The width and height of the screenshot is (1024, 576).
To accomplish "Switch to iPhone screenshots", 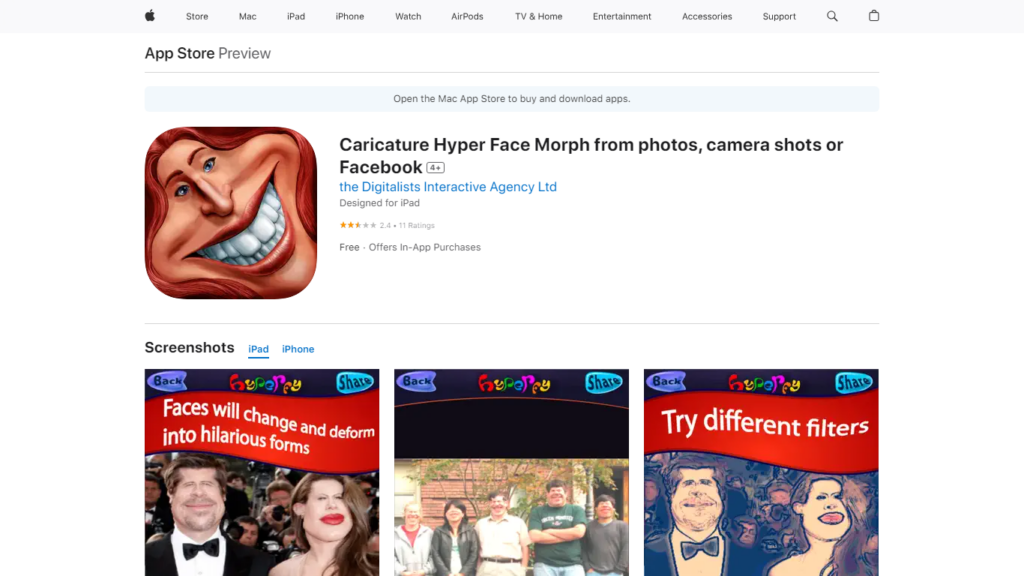I will click(298, 348).
